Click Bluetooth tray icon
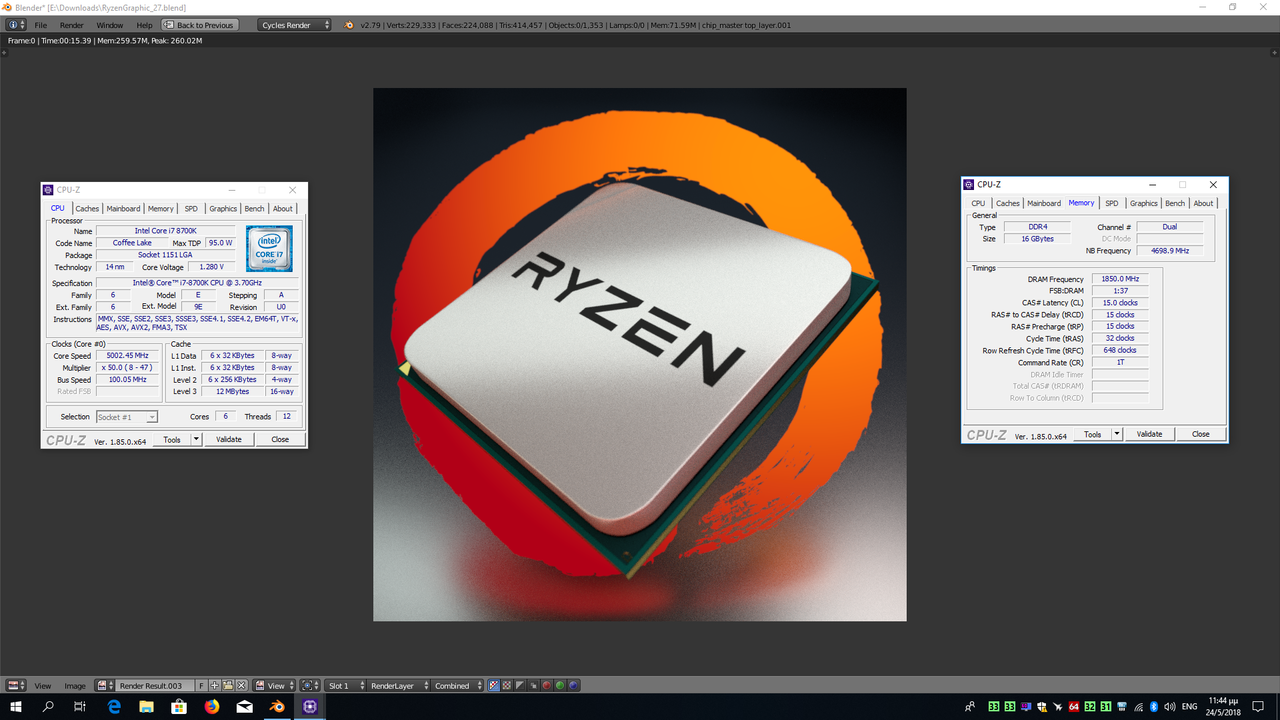The width and height of the screenshot is (1280, 720). click(1154, 707)
